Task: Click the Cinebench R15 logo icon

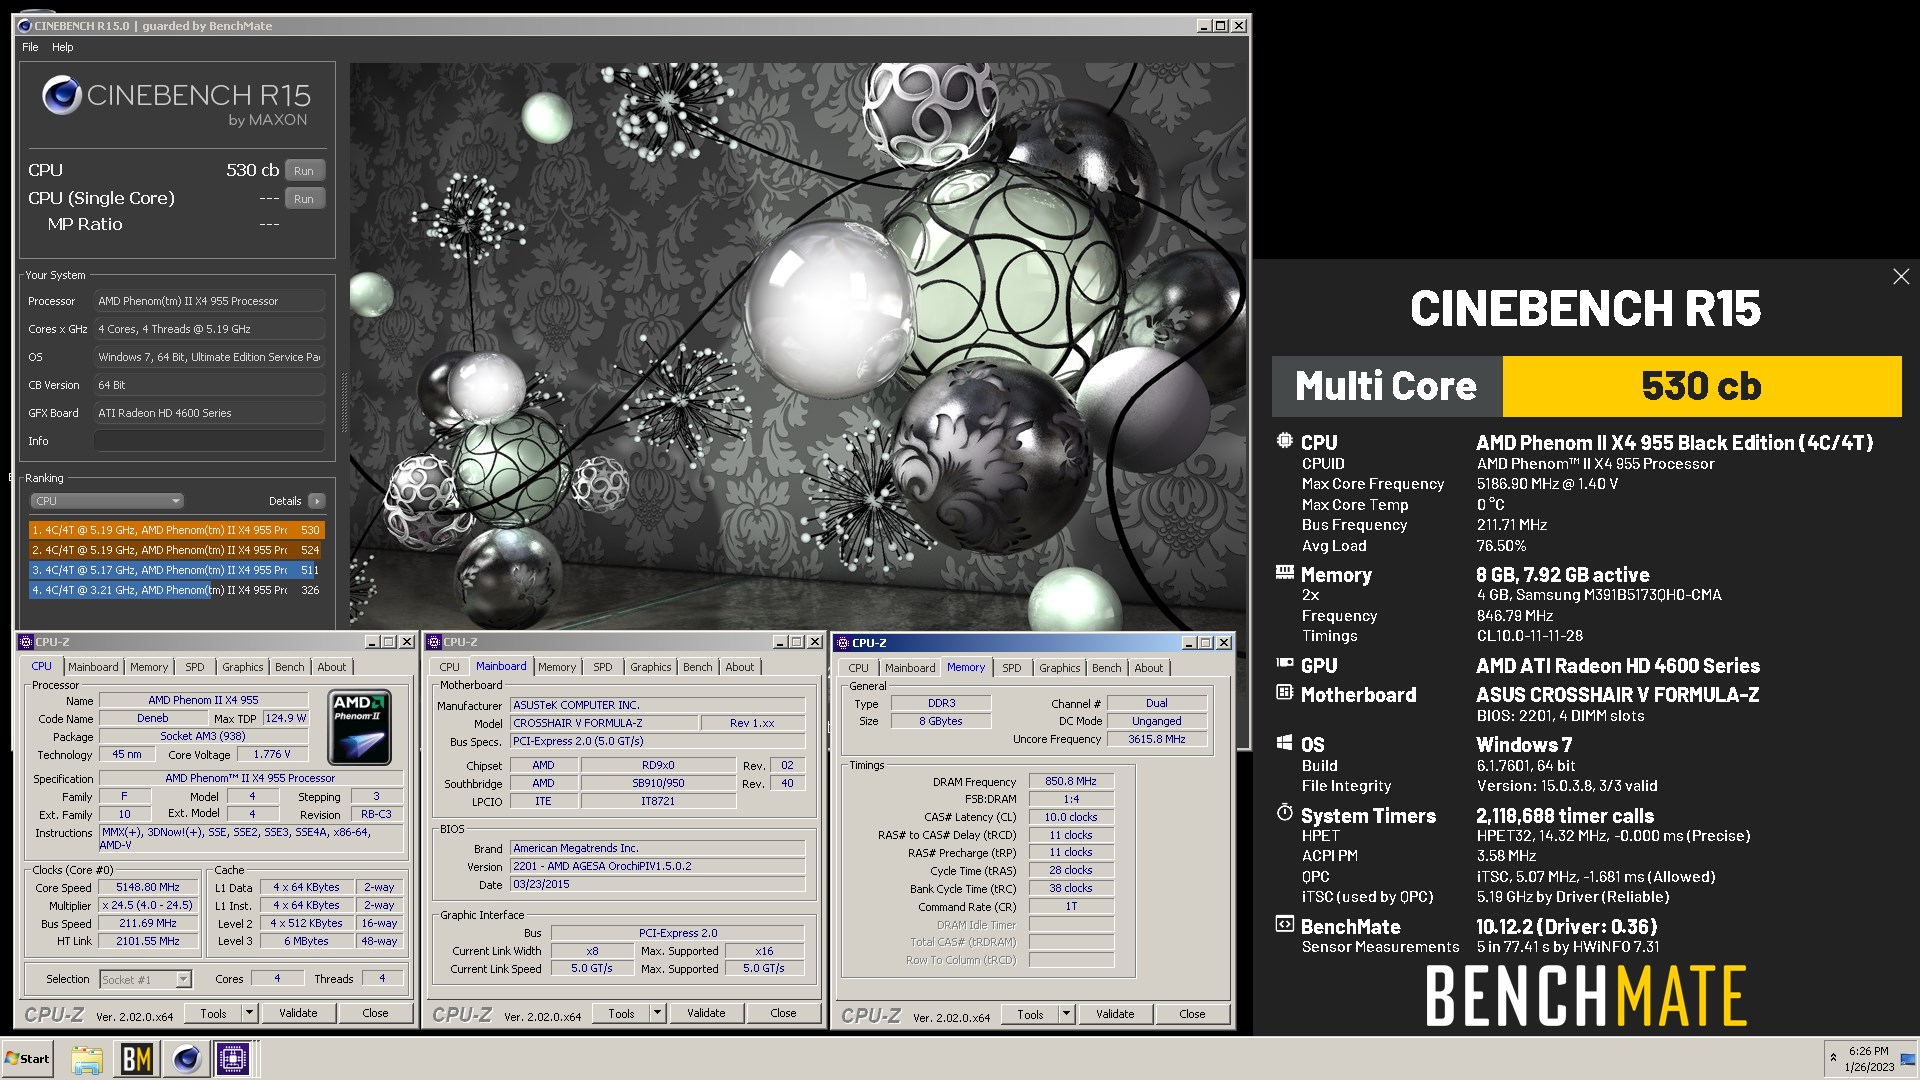Action: pyautogui.click(x=61, y=95)
